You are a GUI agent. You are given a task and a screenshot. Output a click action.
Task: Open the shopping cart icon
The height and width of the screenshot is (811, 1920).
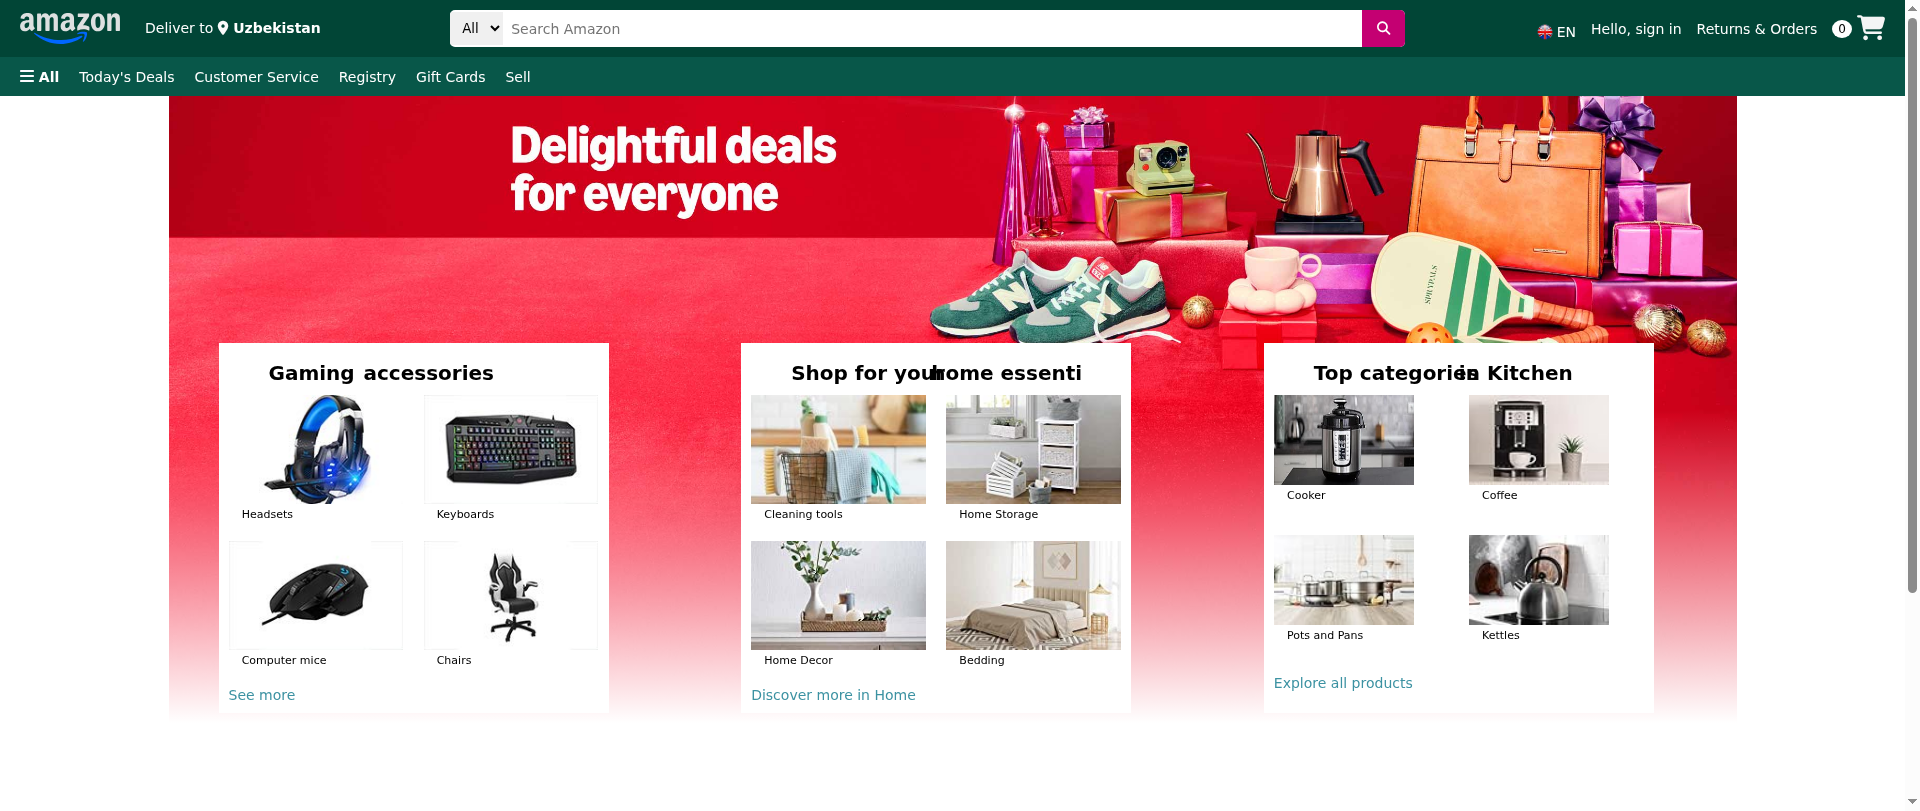[1870, 28]
